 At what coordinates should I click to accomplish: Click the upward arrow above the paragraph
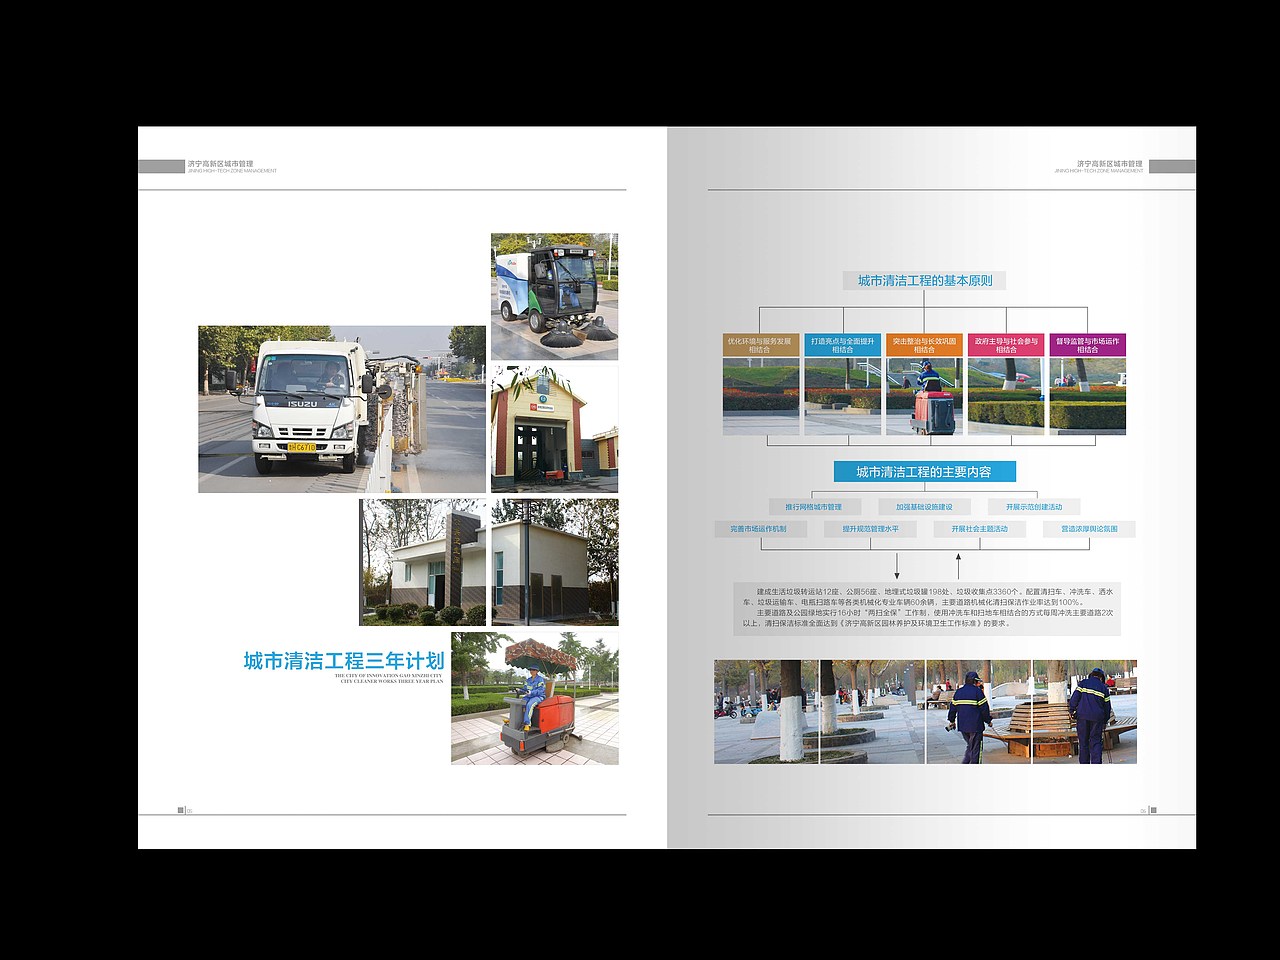click(958, 565)
